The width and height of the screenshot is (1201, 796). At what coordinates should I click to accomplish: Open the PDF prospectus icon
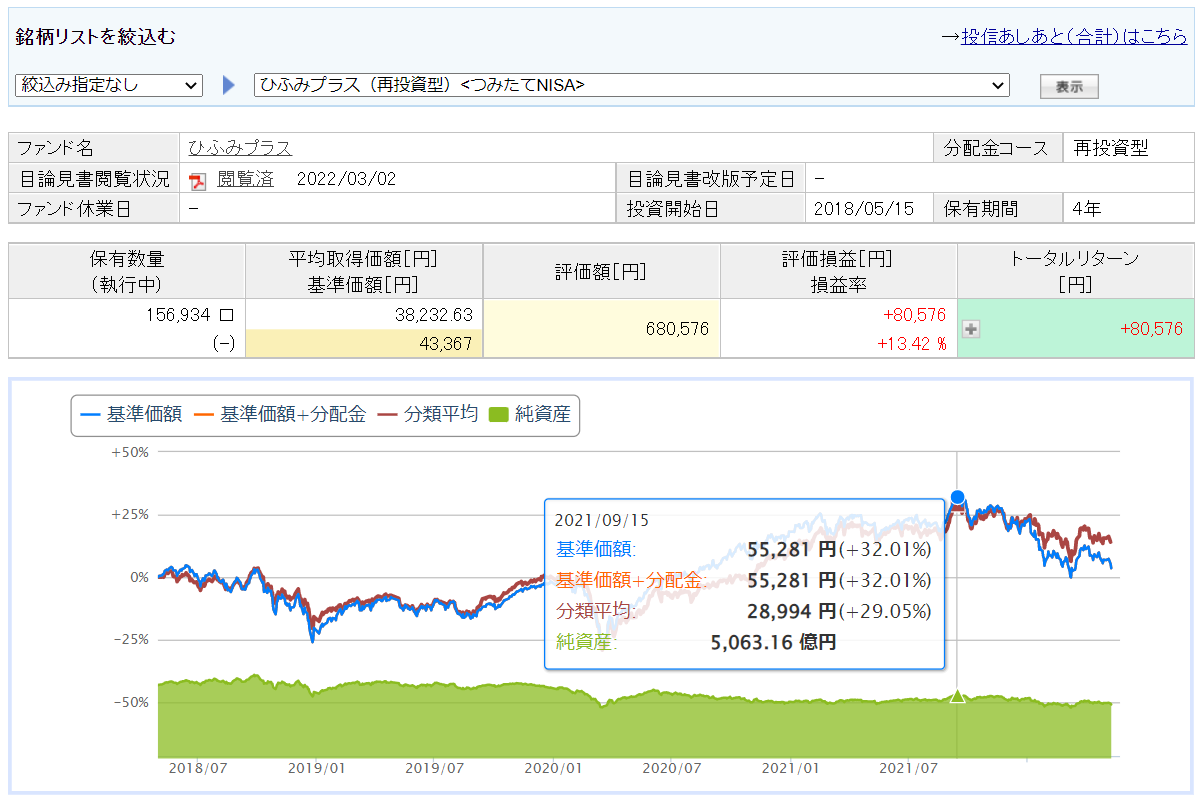click(198, 181)
